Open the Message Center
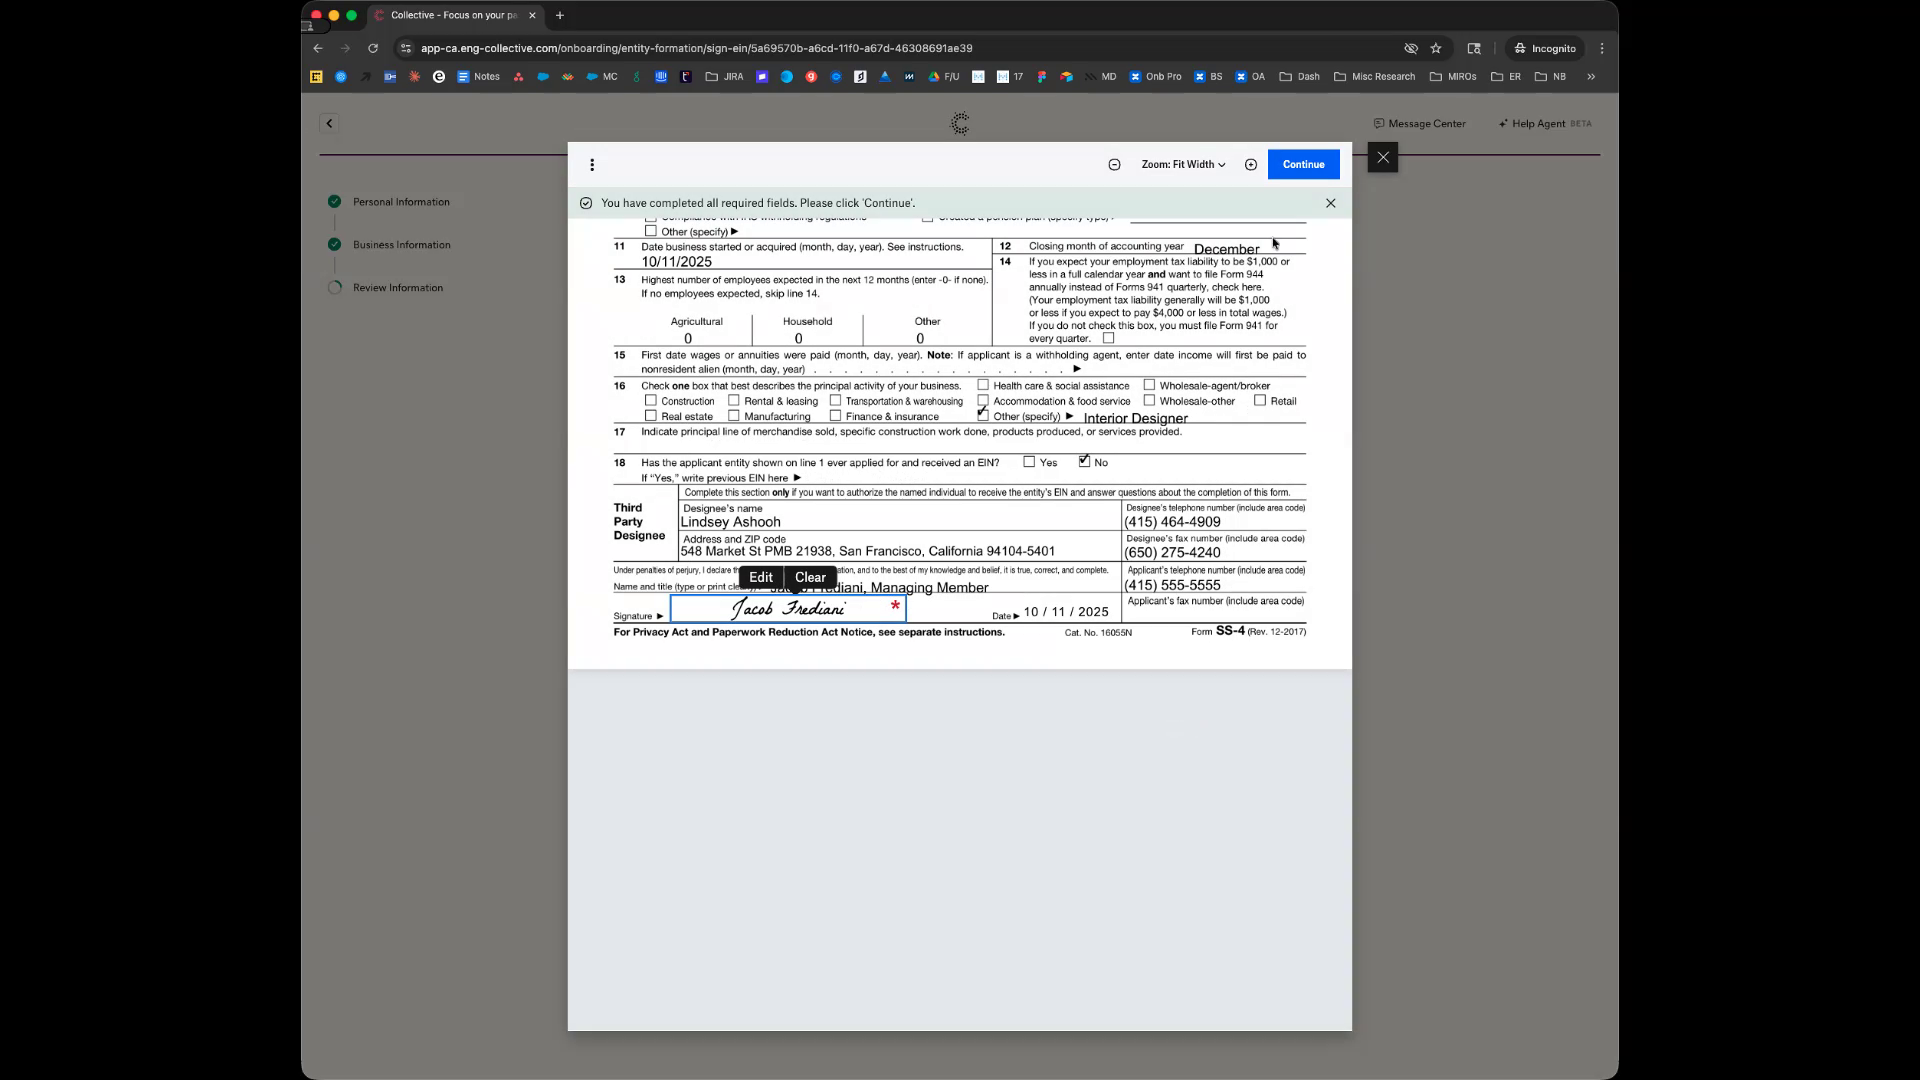 pos(1419,124)
